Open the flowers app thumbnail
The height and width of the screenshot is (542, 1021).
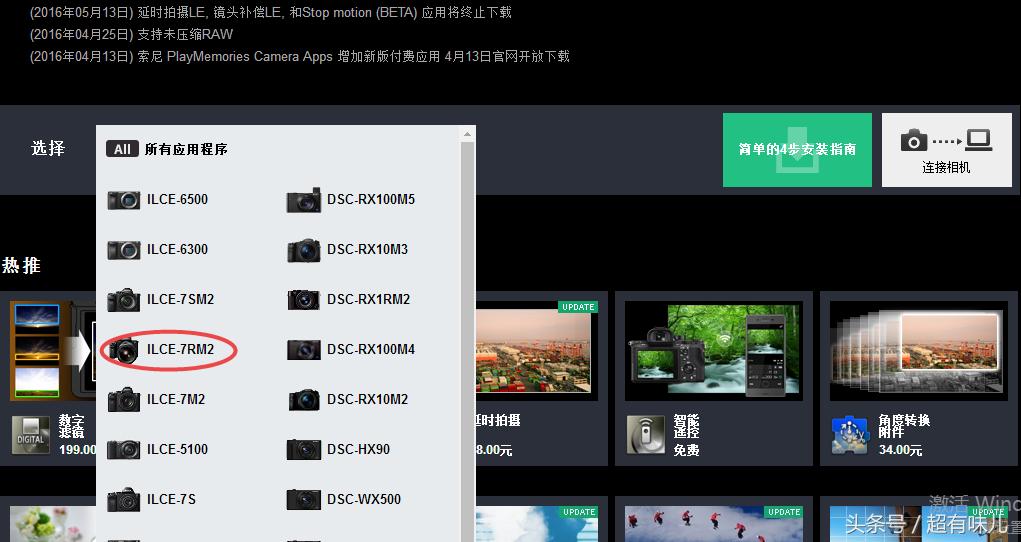pos(51,524)
